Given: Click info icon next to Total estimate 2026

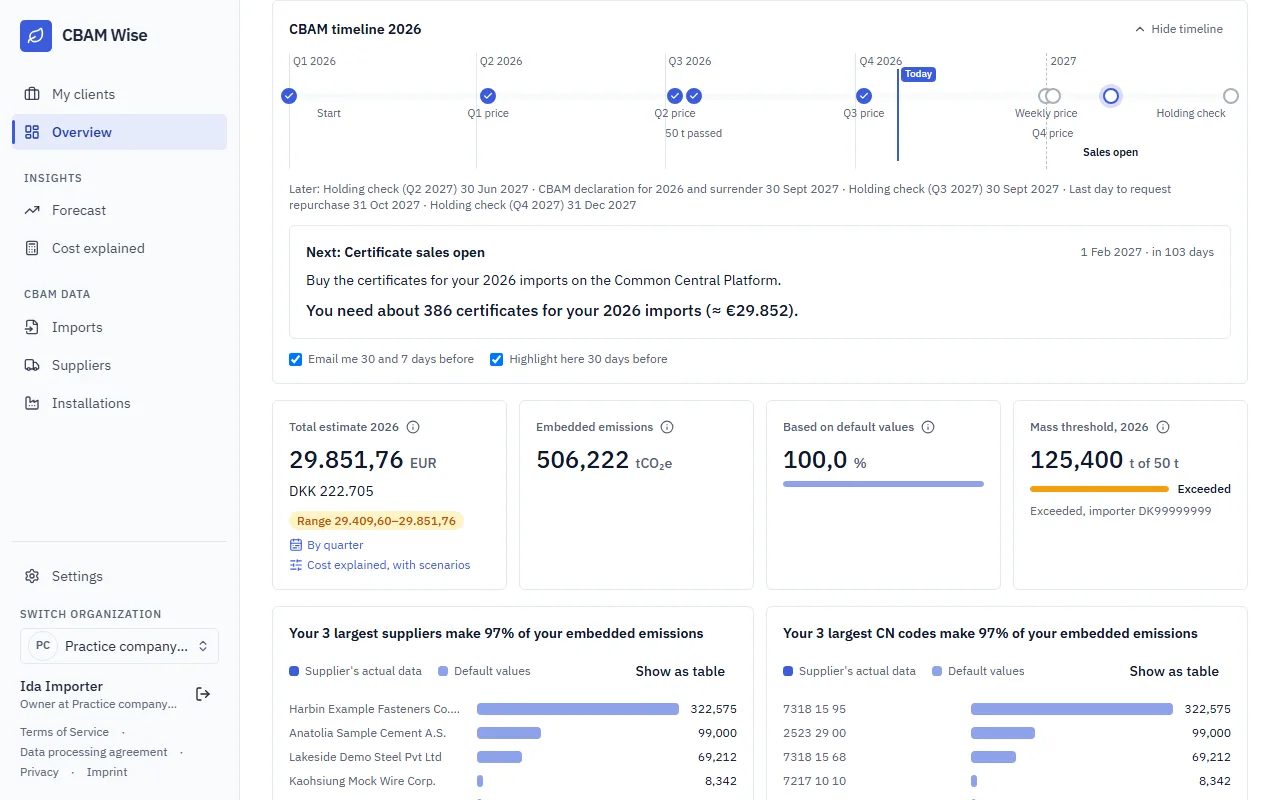Looking at the screenshot, I should click(x=413, y=427).
